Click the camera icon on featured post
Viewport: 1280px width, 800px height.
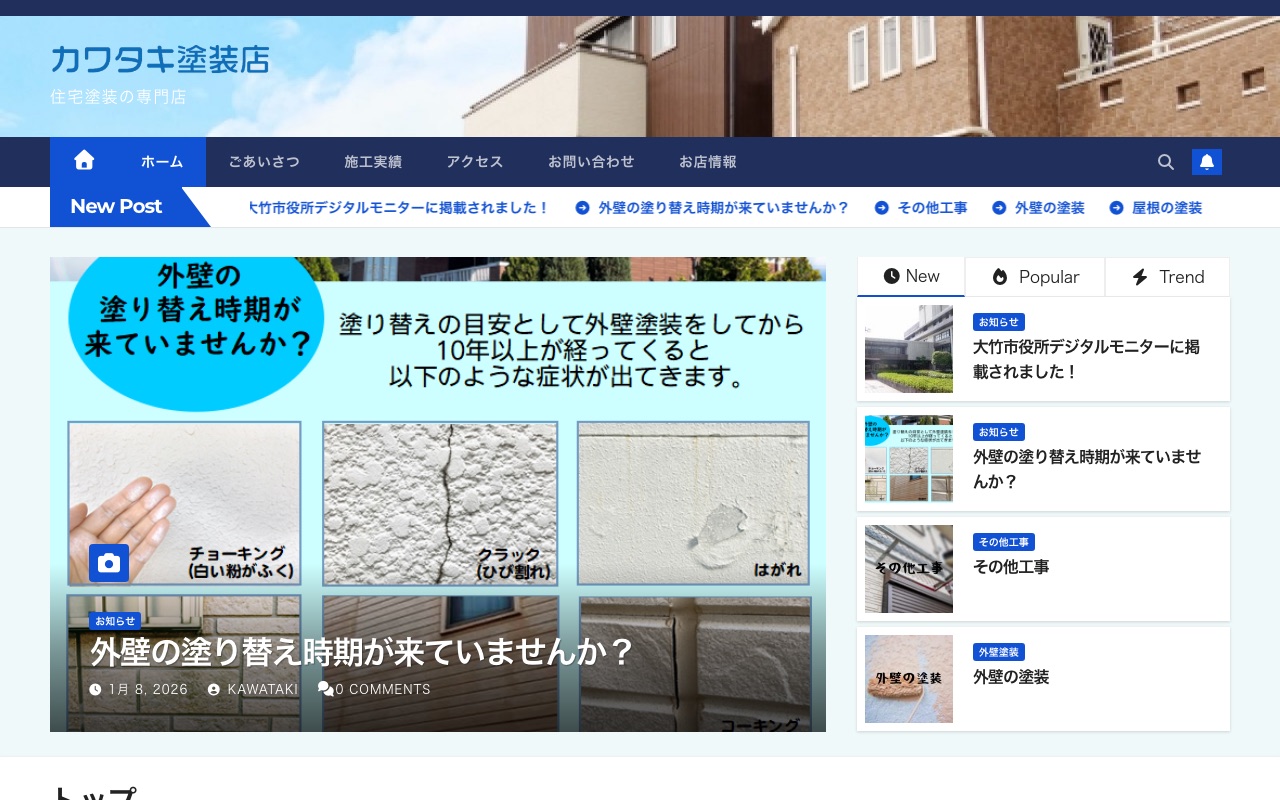109,563
